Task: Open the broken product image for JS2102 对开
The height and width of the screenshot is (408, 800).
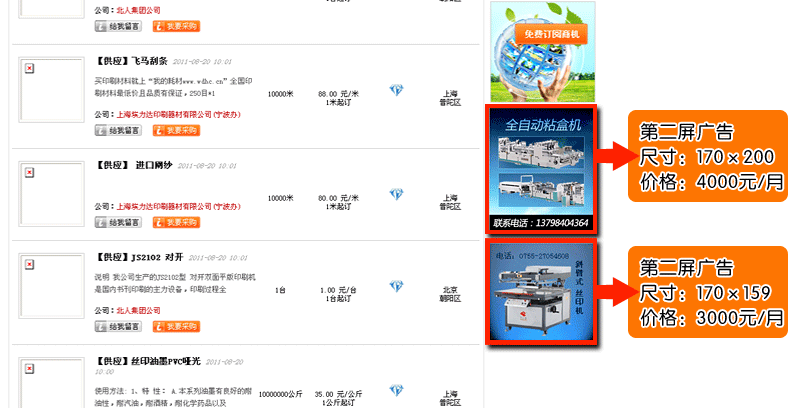Action: pos(52,286)
